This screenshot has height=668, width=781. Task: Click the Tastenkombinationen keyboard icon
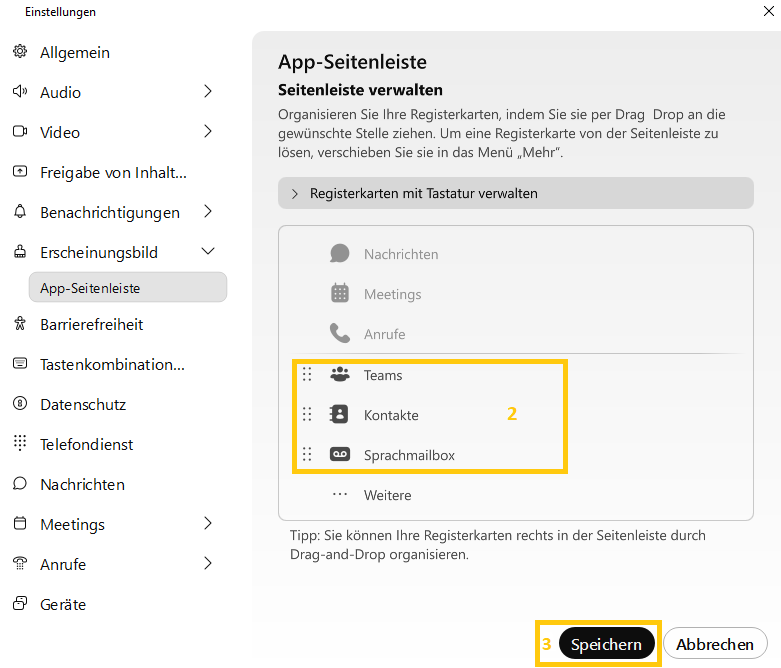[x=20, y=364]
